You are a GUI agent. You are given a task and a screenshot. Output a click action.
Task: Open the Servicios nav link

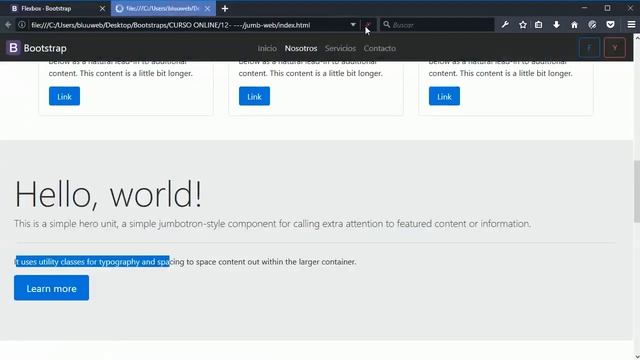[x=340, y=48]
